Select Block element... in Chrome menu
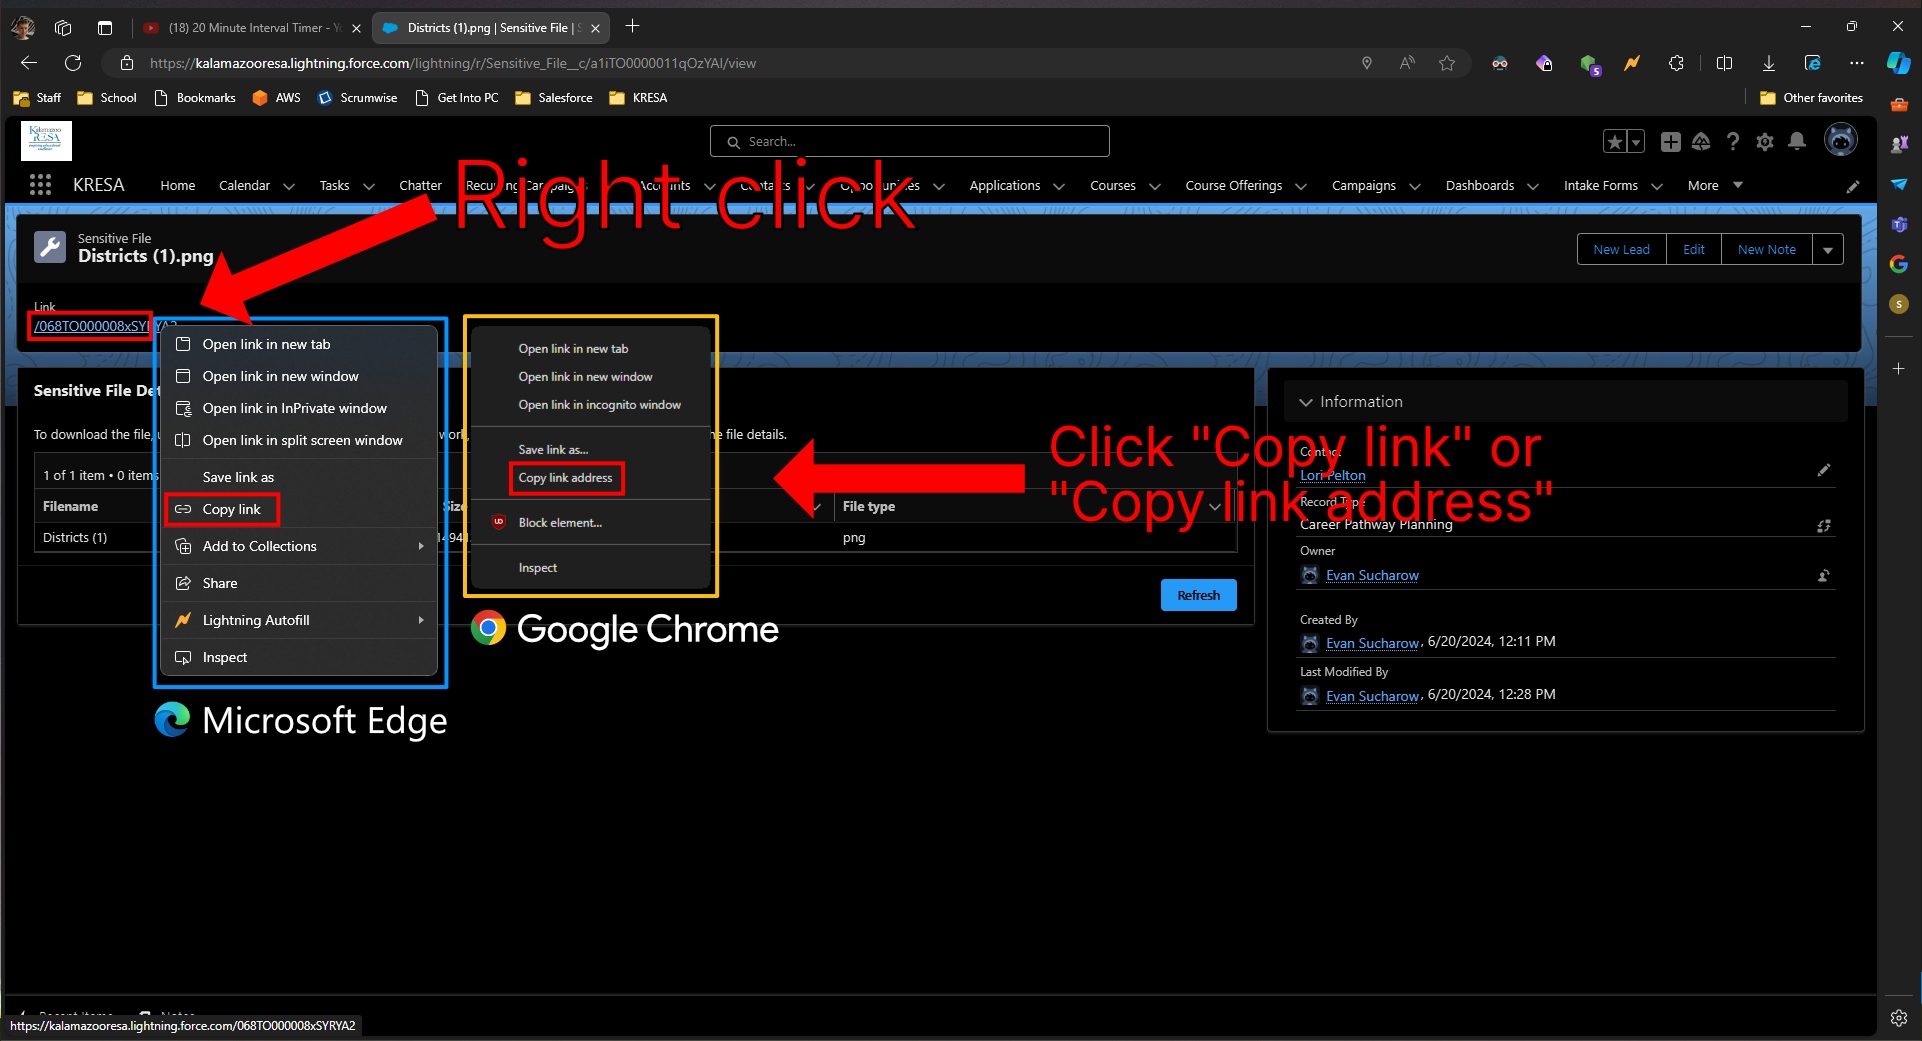1922x1041 pixels. pyautogui.click(x=560, y=523)
